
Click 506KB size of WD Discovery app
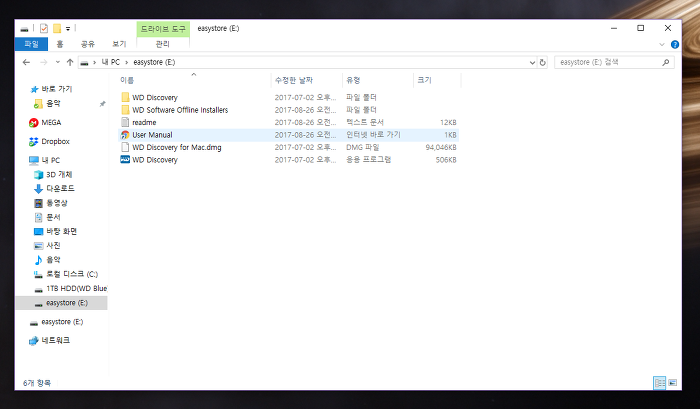446,160
